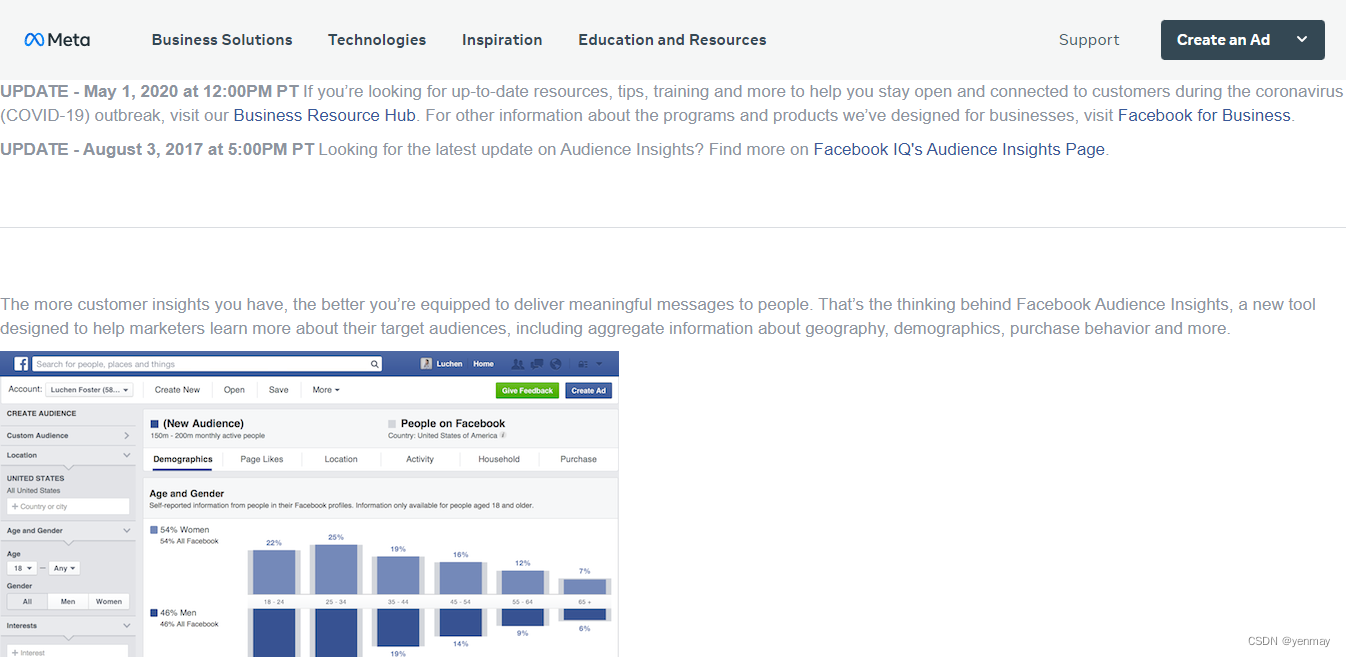Click the 22% women bar for ages 18-24
The width and height of the screenshot is (1346, 657).
[274, 572]
